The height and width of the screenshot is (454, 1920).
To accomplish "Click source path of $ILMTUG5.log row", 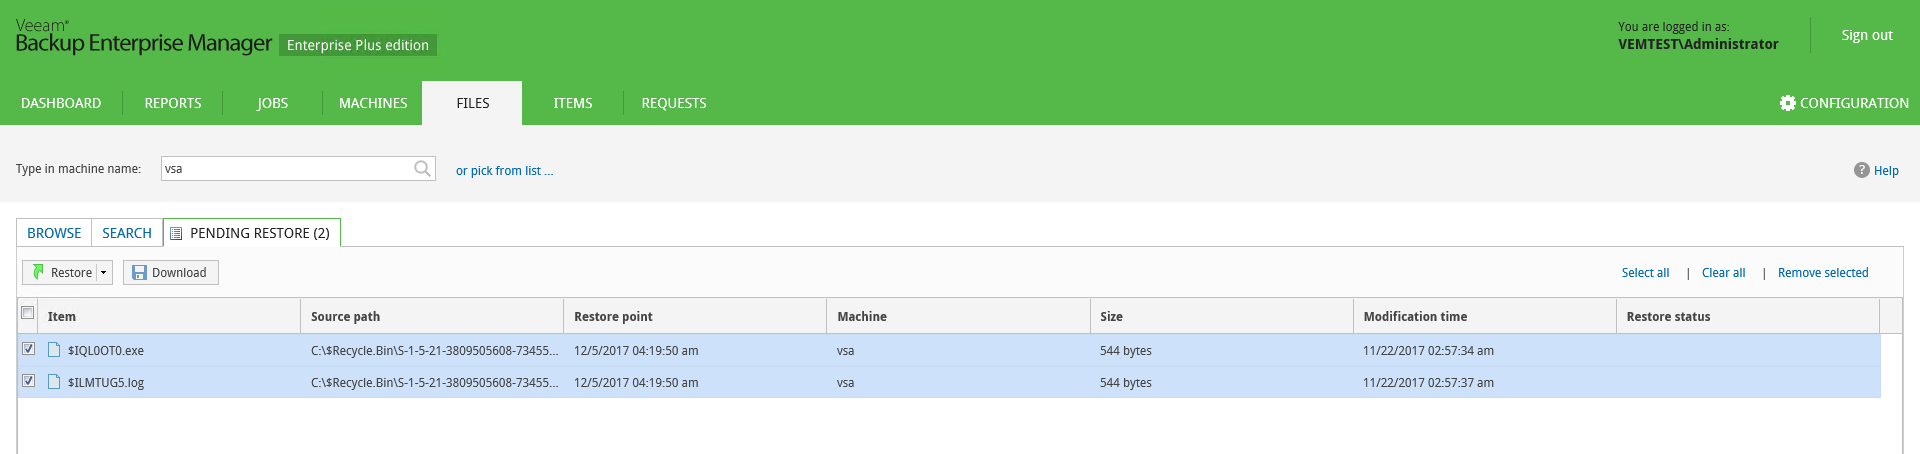I will (434, 383).
